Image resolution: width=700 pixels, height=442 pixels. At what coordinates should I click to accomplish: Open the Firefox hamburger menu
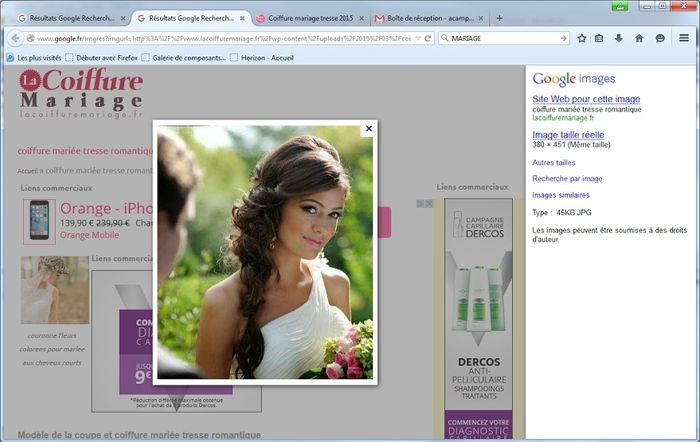tap(684, 38)
